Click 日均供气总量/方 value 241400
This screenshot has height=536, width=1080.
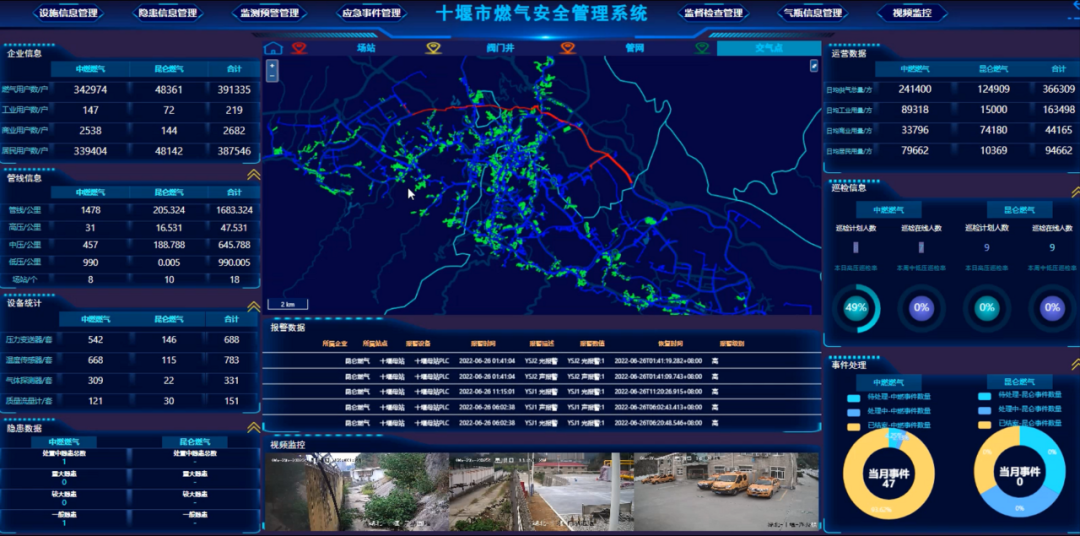pos(915,89)
